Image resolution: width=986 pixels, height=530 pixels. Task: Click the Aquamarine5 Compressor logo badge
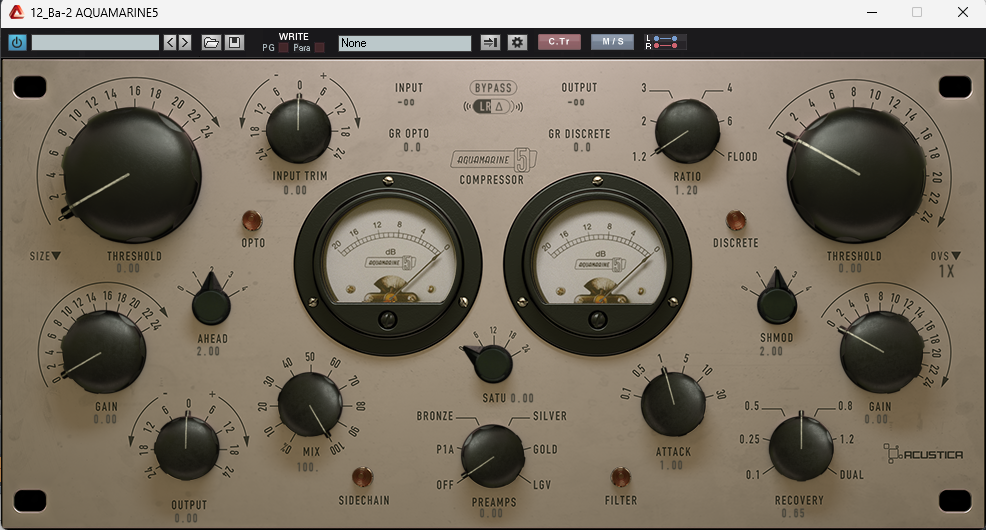click(x=494, y=160)
